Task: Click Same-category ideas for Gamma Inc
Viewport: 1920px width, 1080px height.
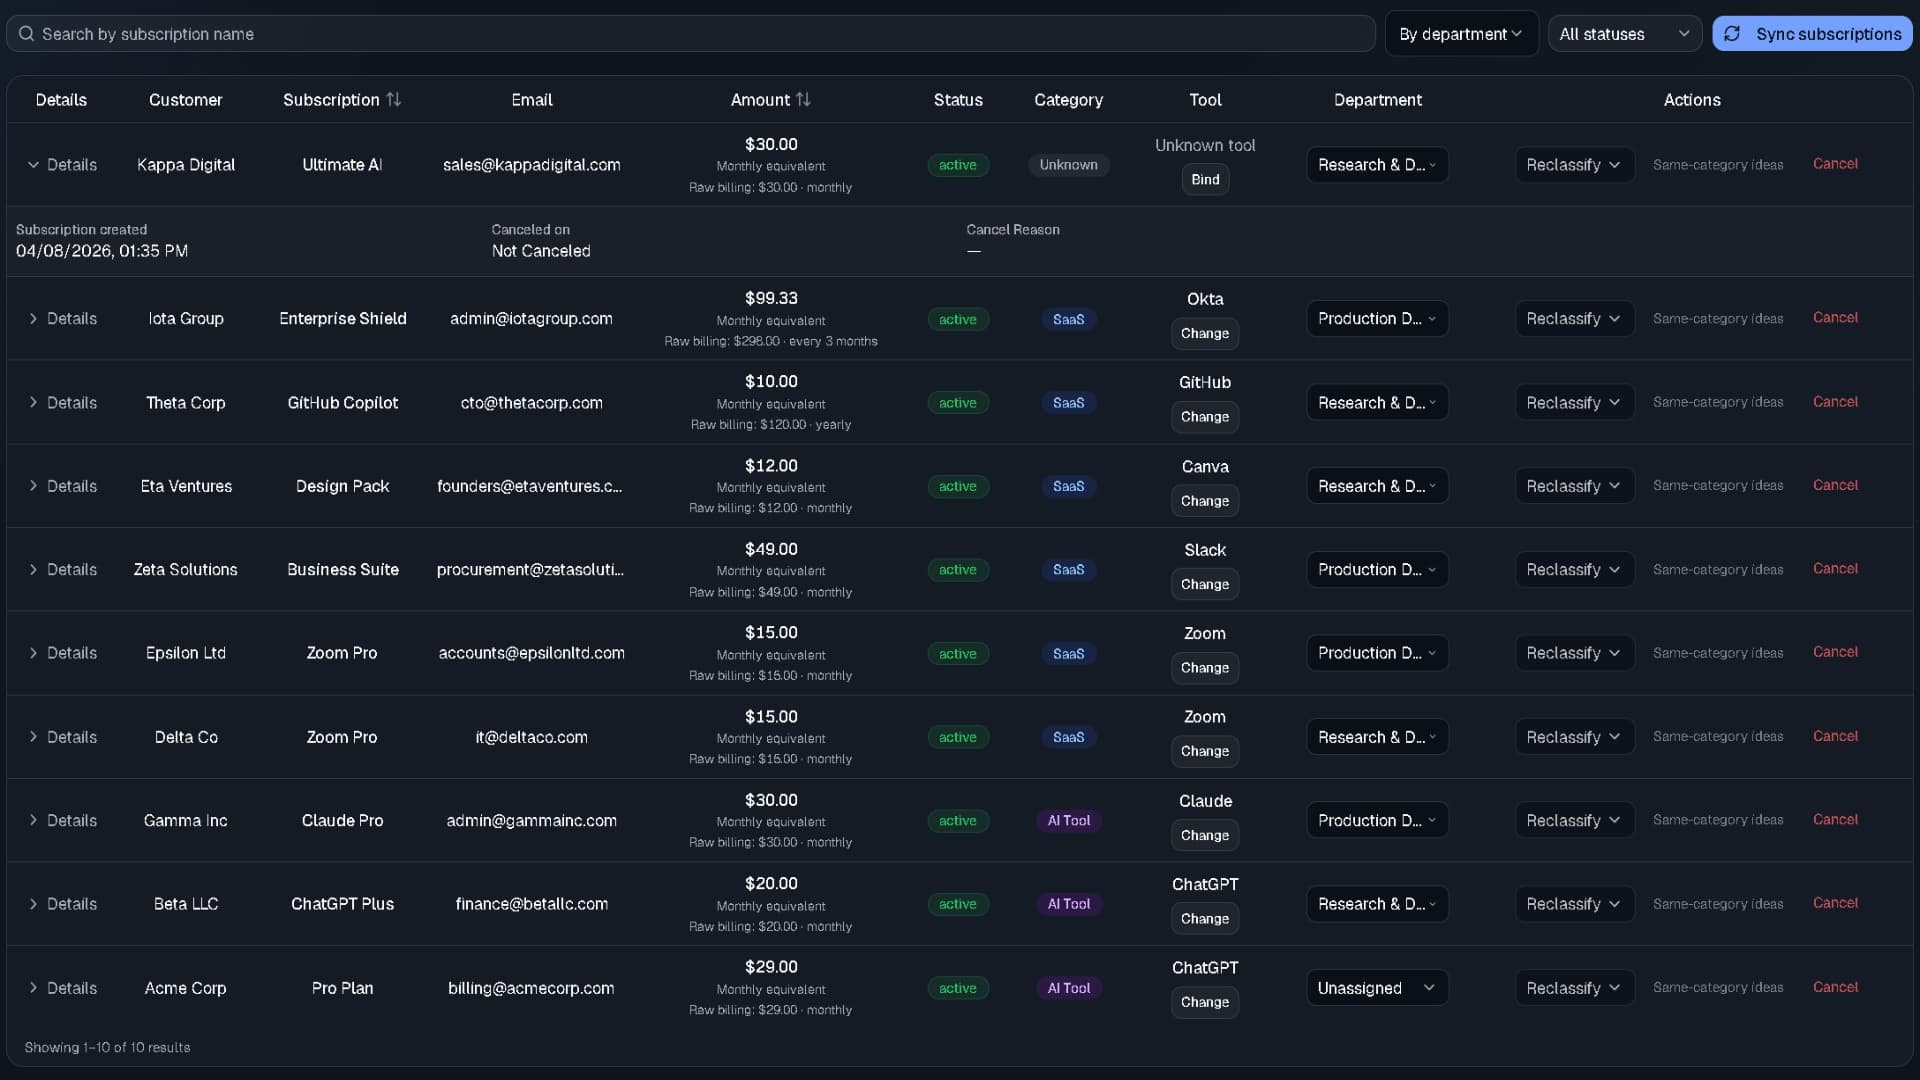Action: coord(1718,819)
